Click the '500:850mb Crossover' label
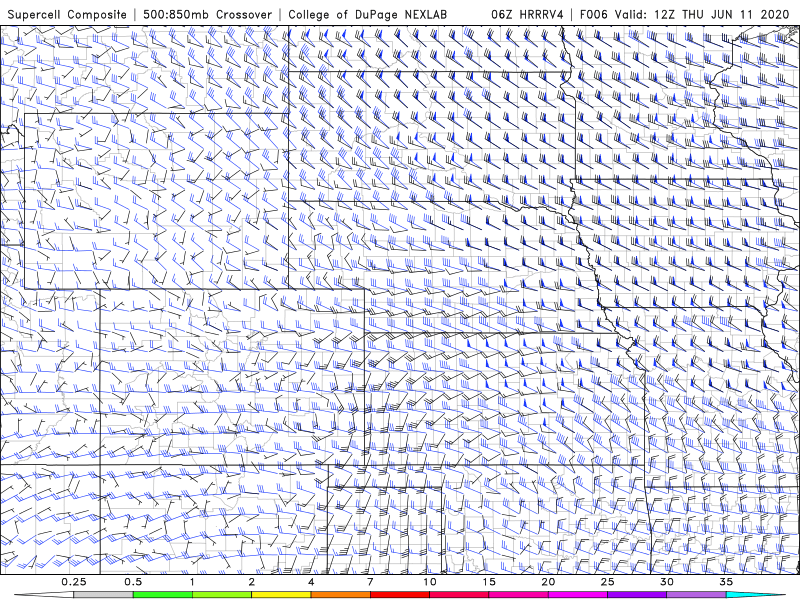Image resolution: width=800 pixels, height=600 pixels. point(208,15)
